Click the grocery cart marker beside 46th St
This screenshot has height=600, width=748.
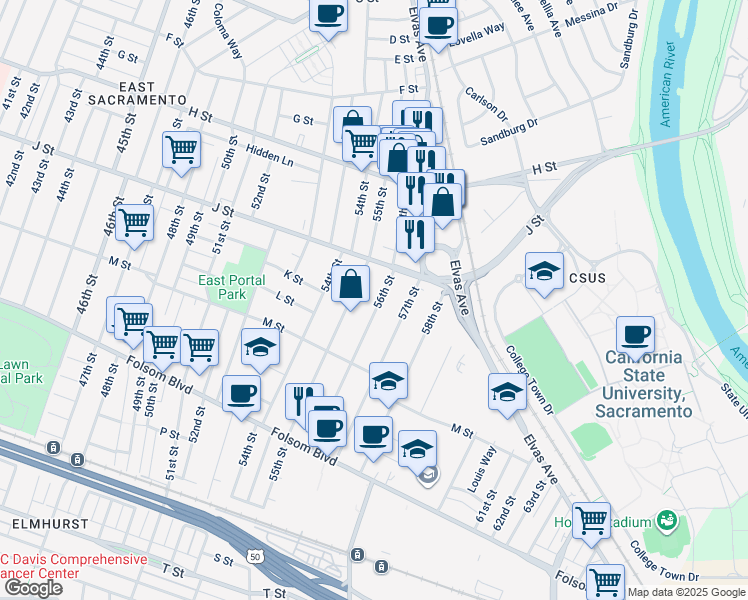(x=135, y=224)
